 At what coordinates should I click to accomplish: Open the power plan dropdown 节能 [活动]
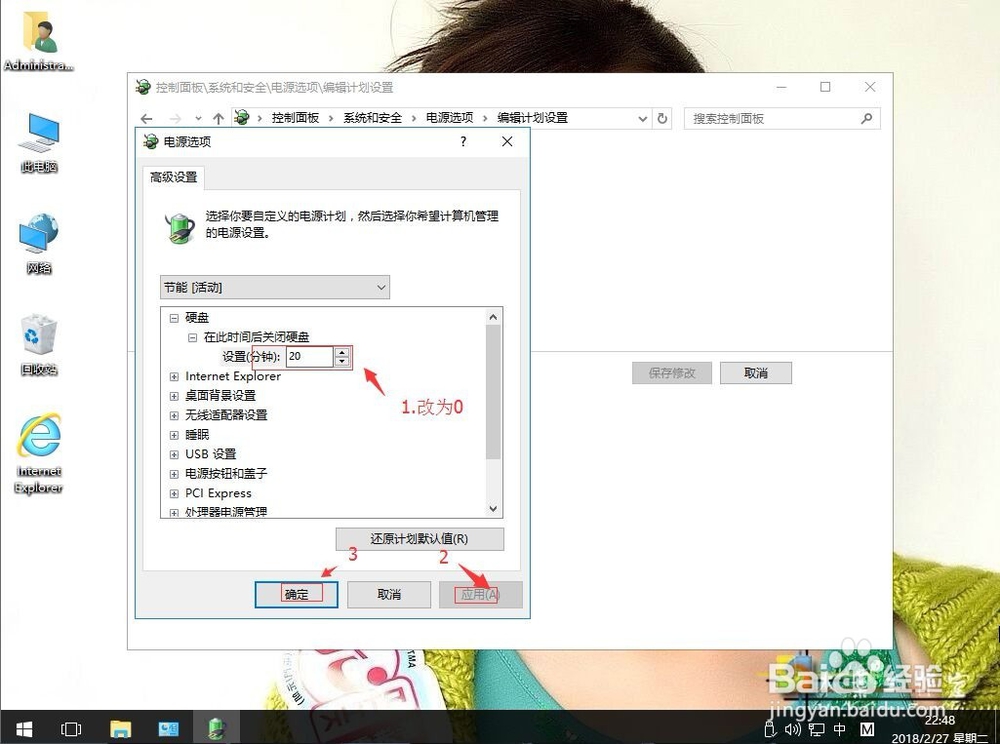[274, 288]
